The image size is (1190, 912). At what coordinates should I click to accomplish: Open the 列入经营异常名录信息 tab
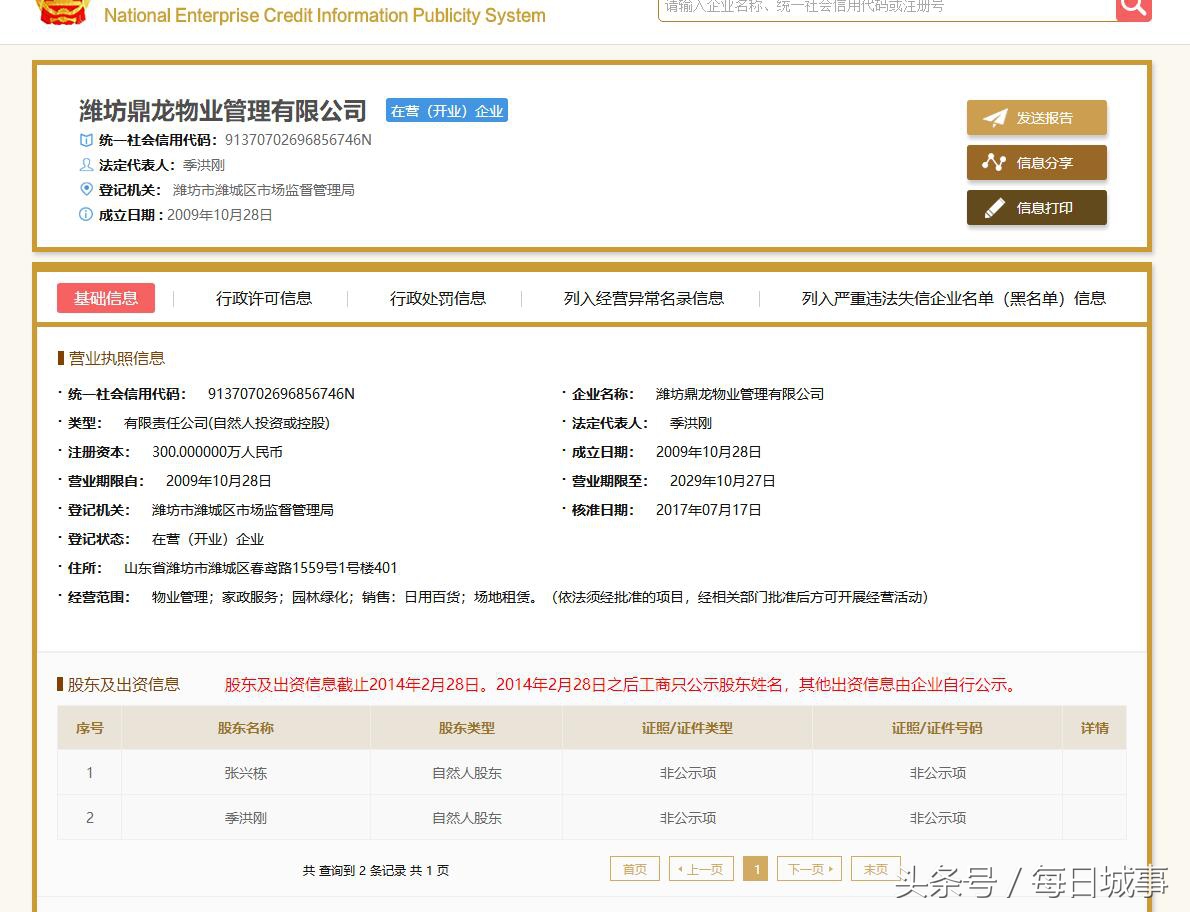point(643,298)
